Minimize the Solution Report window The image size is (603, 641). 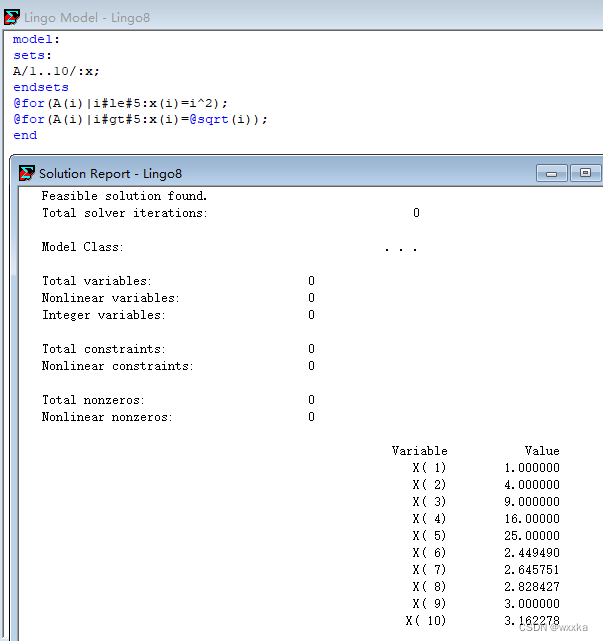tap(551, 173)
